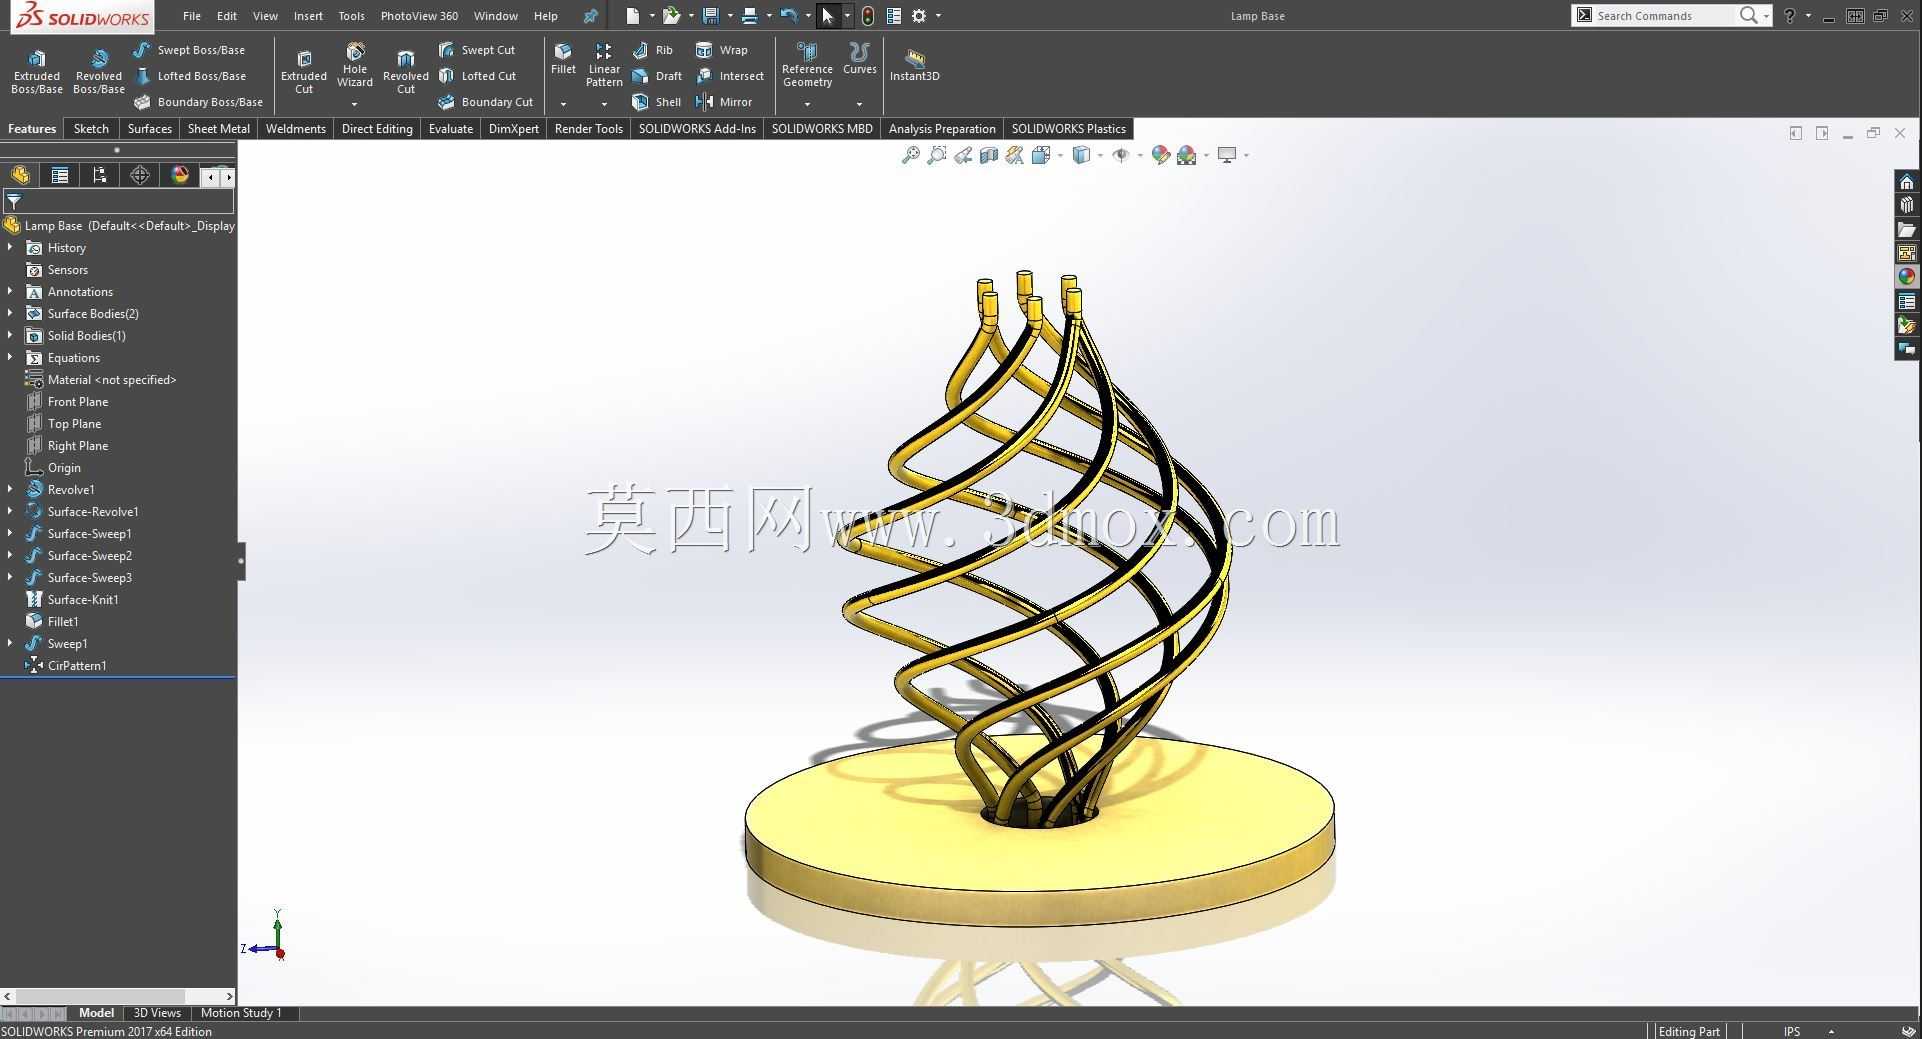The image size is (1922, 1039).
Task: Switch to the Surfaces tab
Action: pyautogui.click(x=149, y=128)
